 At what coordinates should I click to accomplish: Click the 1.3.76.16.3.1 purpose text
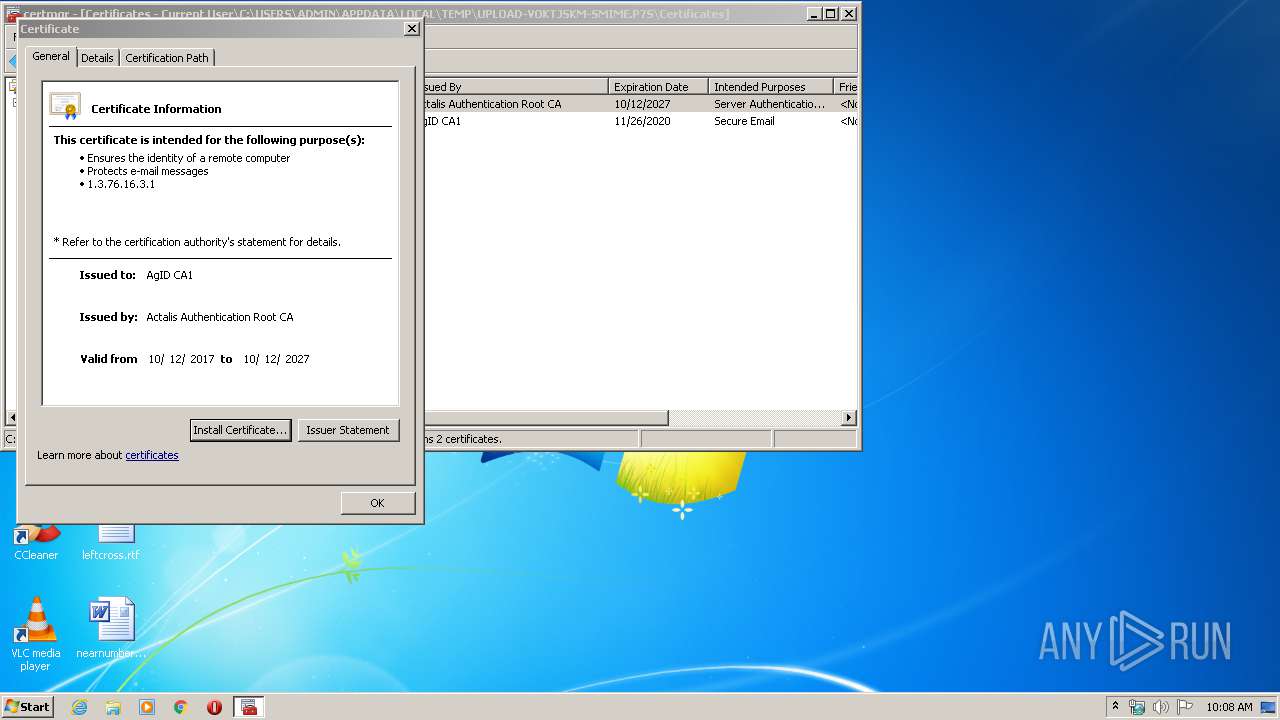click(121, 184)
